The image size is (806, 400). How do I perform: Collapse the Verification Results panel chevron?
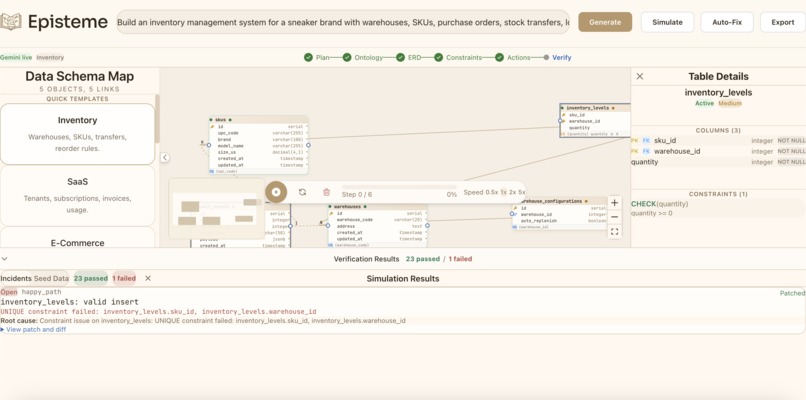tap(5, 259)
